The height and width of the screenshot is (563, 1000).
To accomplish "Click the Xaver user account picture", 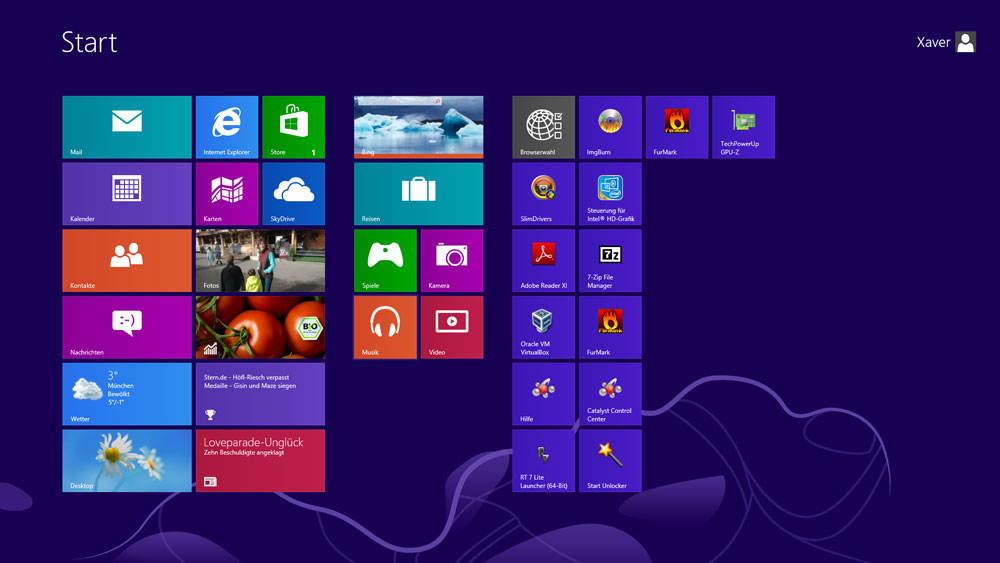I will [965, 42].
